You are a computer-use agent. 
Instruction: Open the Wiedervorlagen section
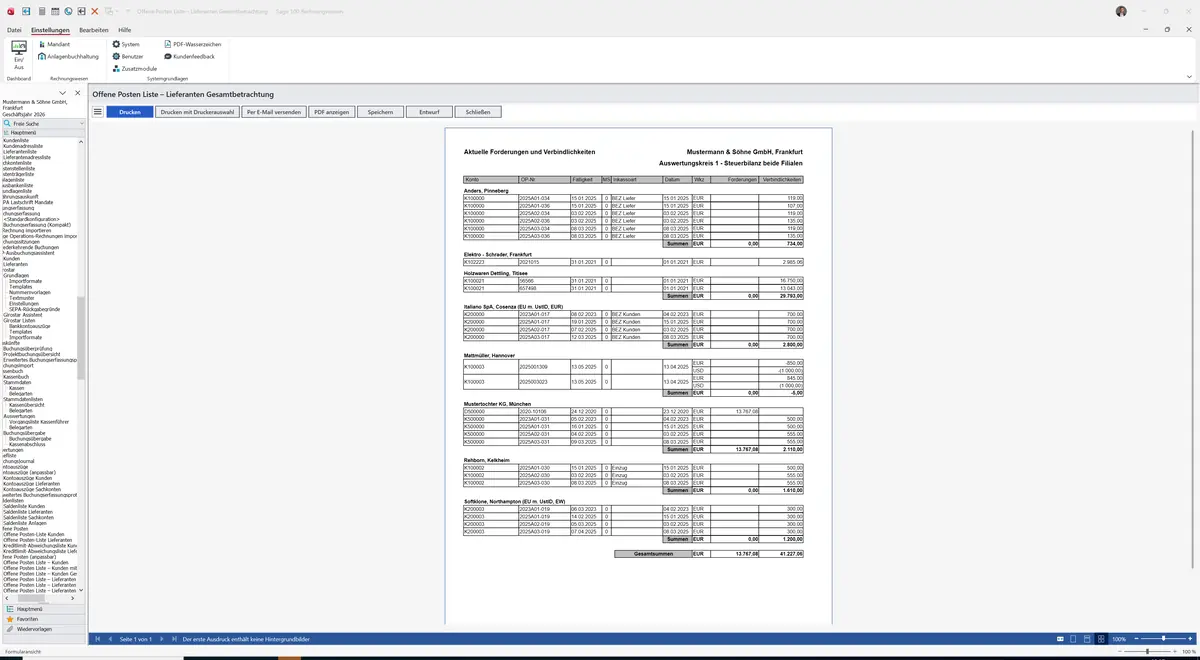(42, 629)
